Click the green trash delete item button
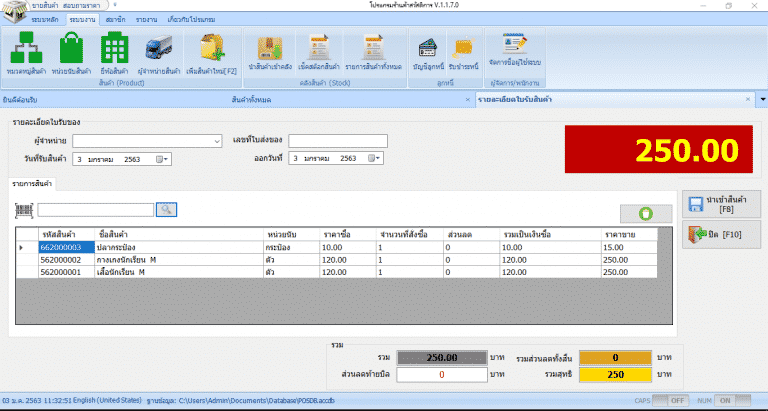Viewport: 768px width, 411px height. 645,213
